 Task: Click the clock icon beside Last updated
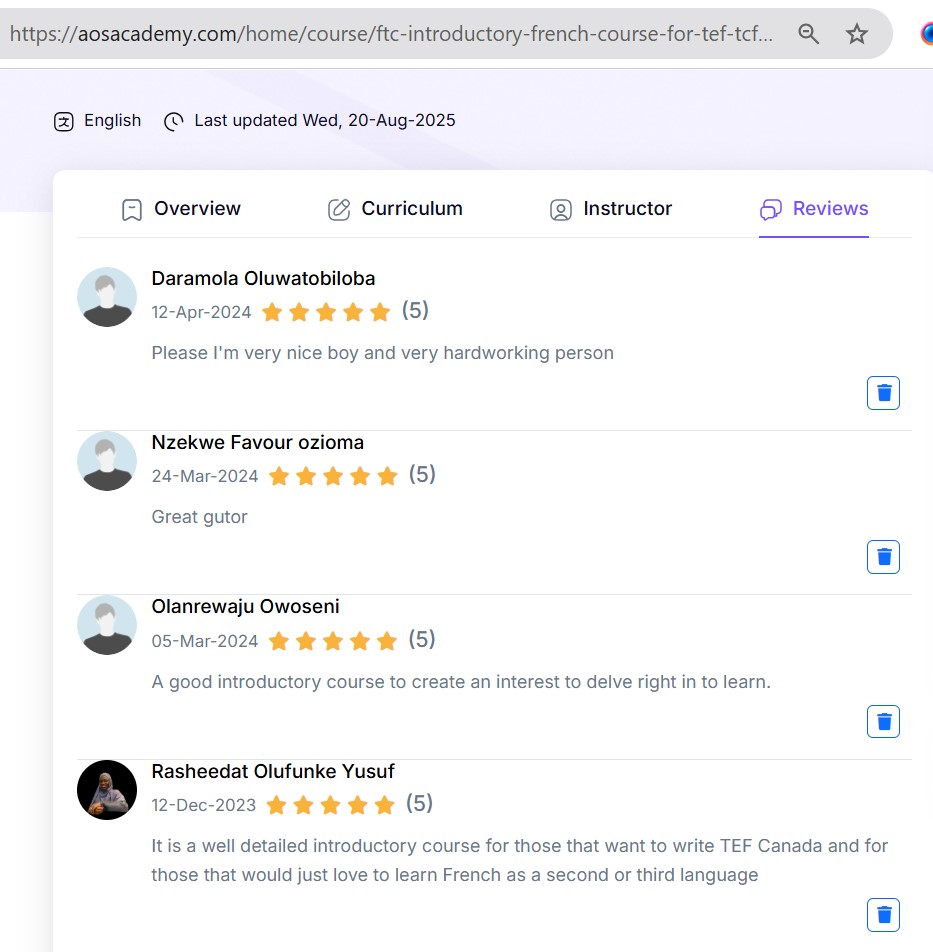coord(174,121)
